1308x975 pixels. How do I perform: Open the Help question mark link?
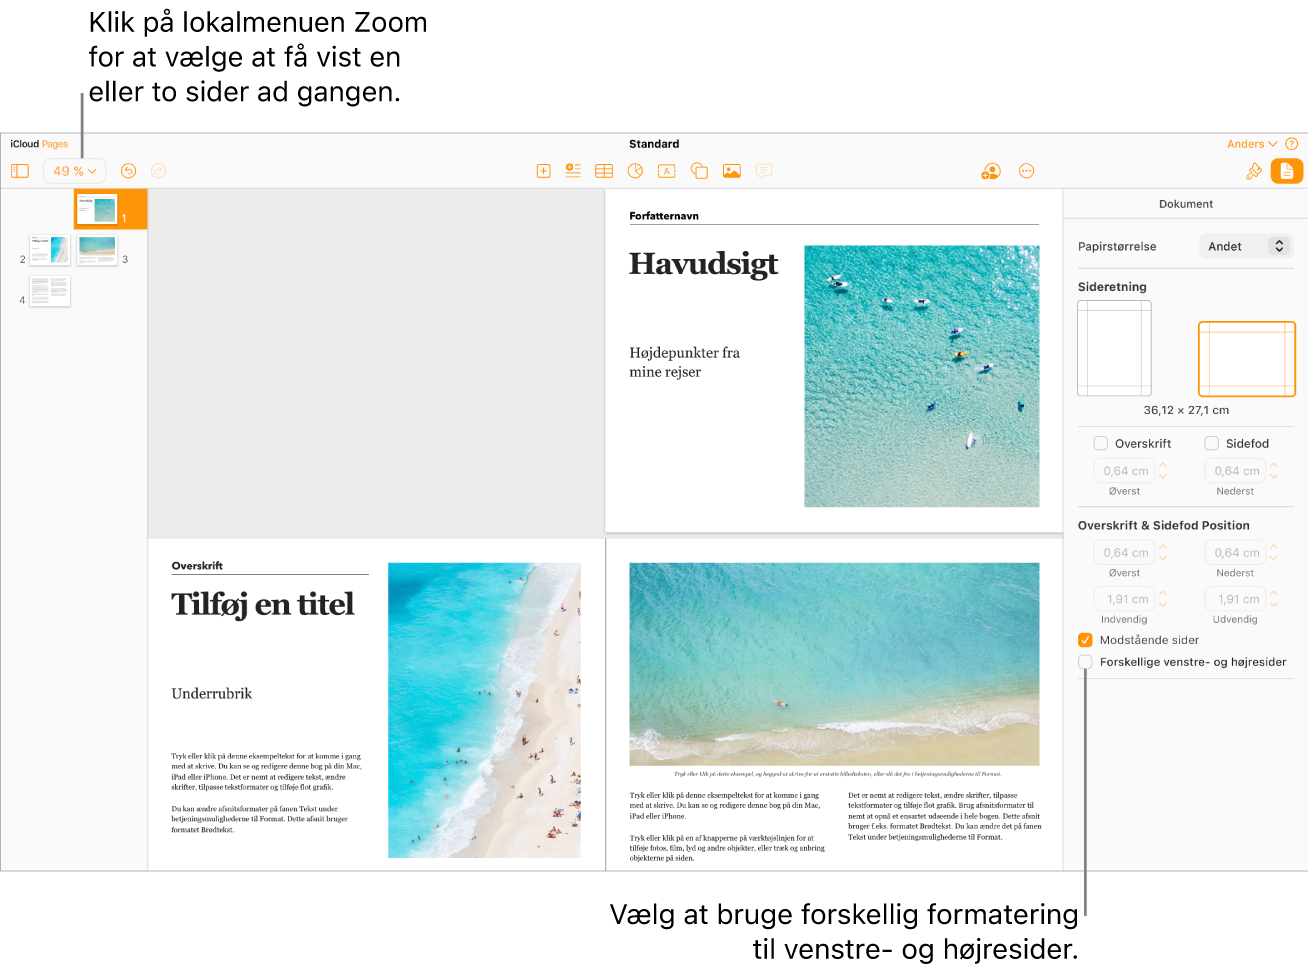click(1290, 144)
